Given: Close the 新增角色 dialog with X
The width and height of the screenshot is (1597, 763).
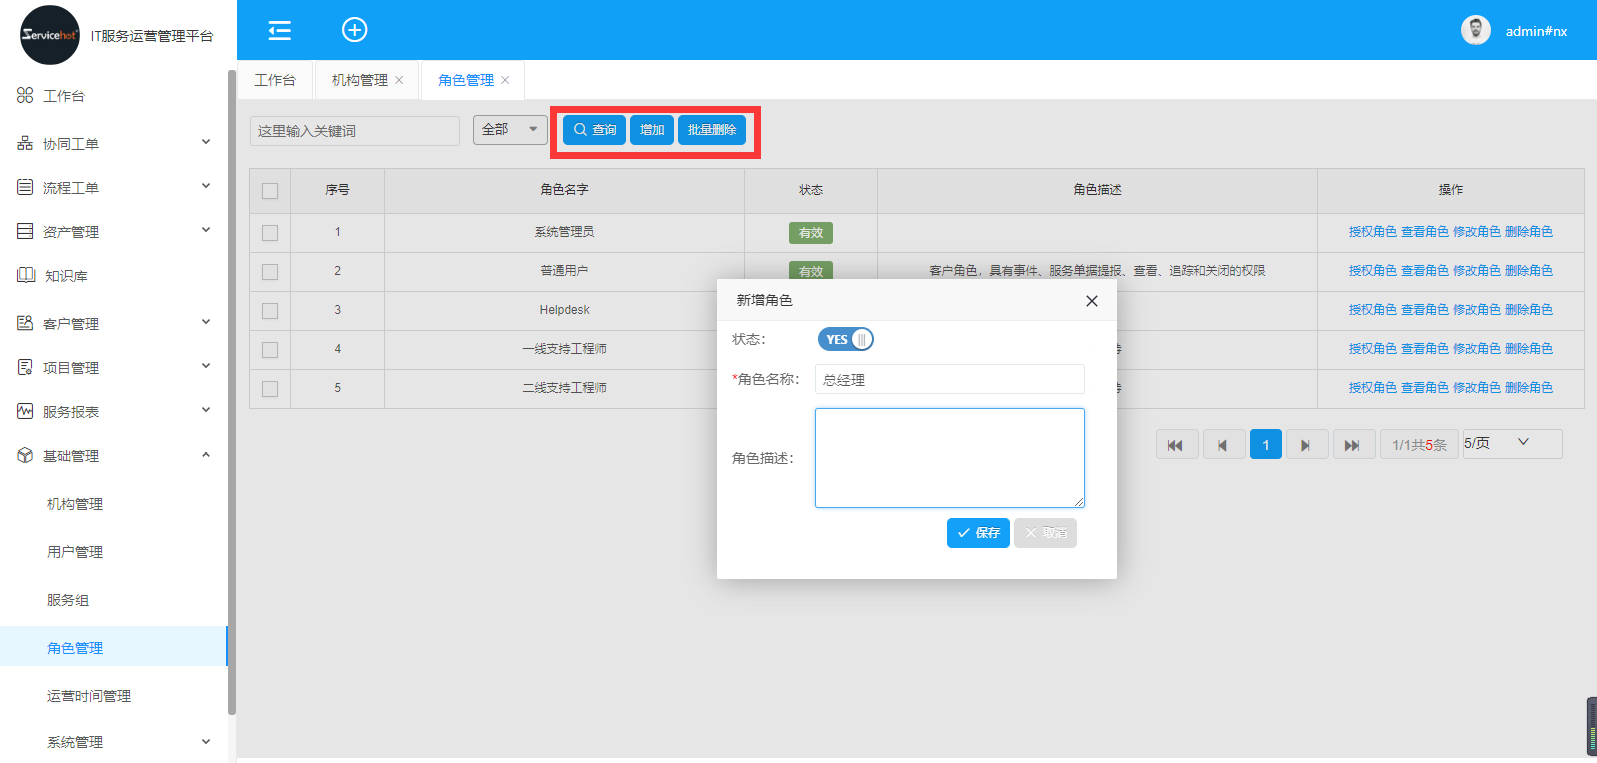Looking at the screenshot, I should pyautogui.click(x=1091, y=301).
